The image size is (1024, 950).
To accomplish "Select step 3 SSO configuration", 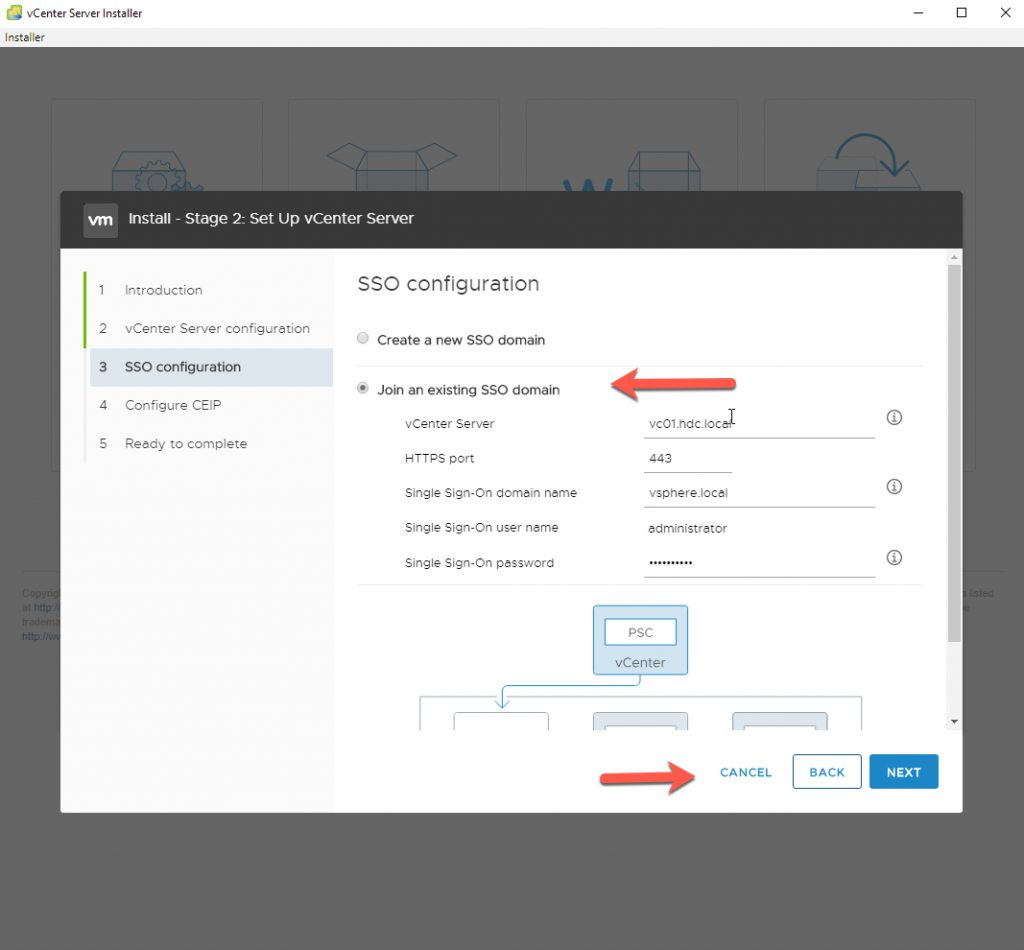I will [x=211, y=367].
